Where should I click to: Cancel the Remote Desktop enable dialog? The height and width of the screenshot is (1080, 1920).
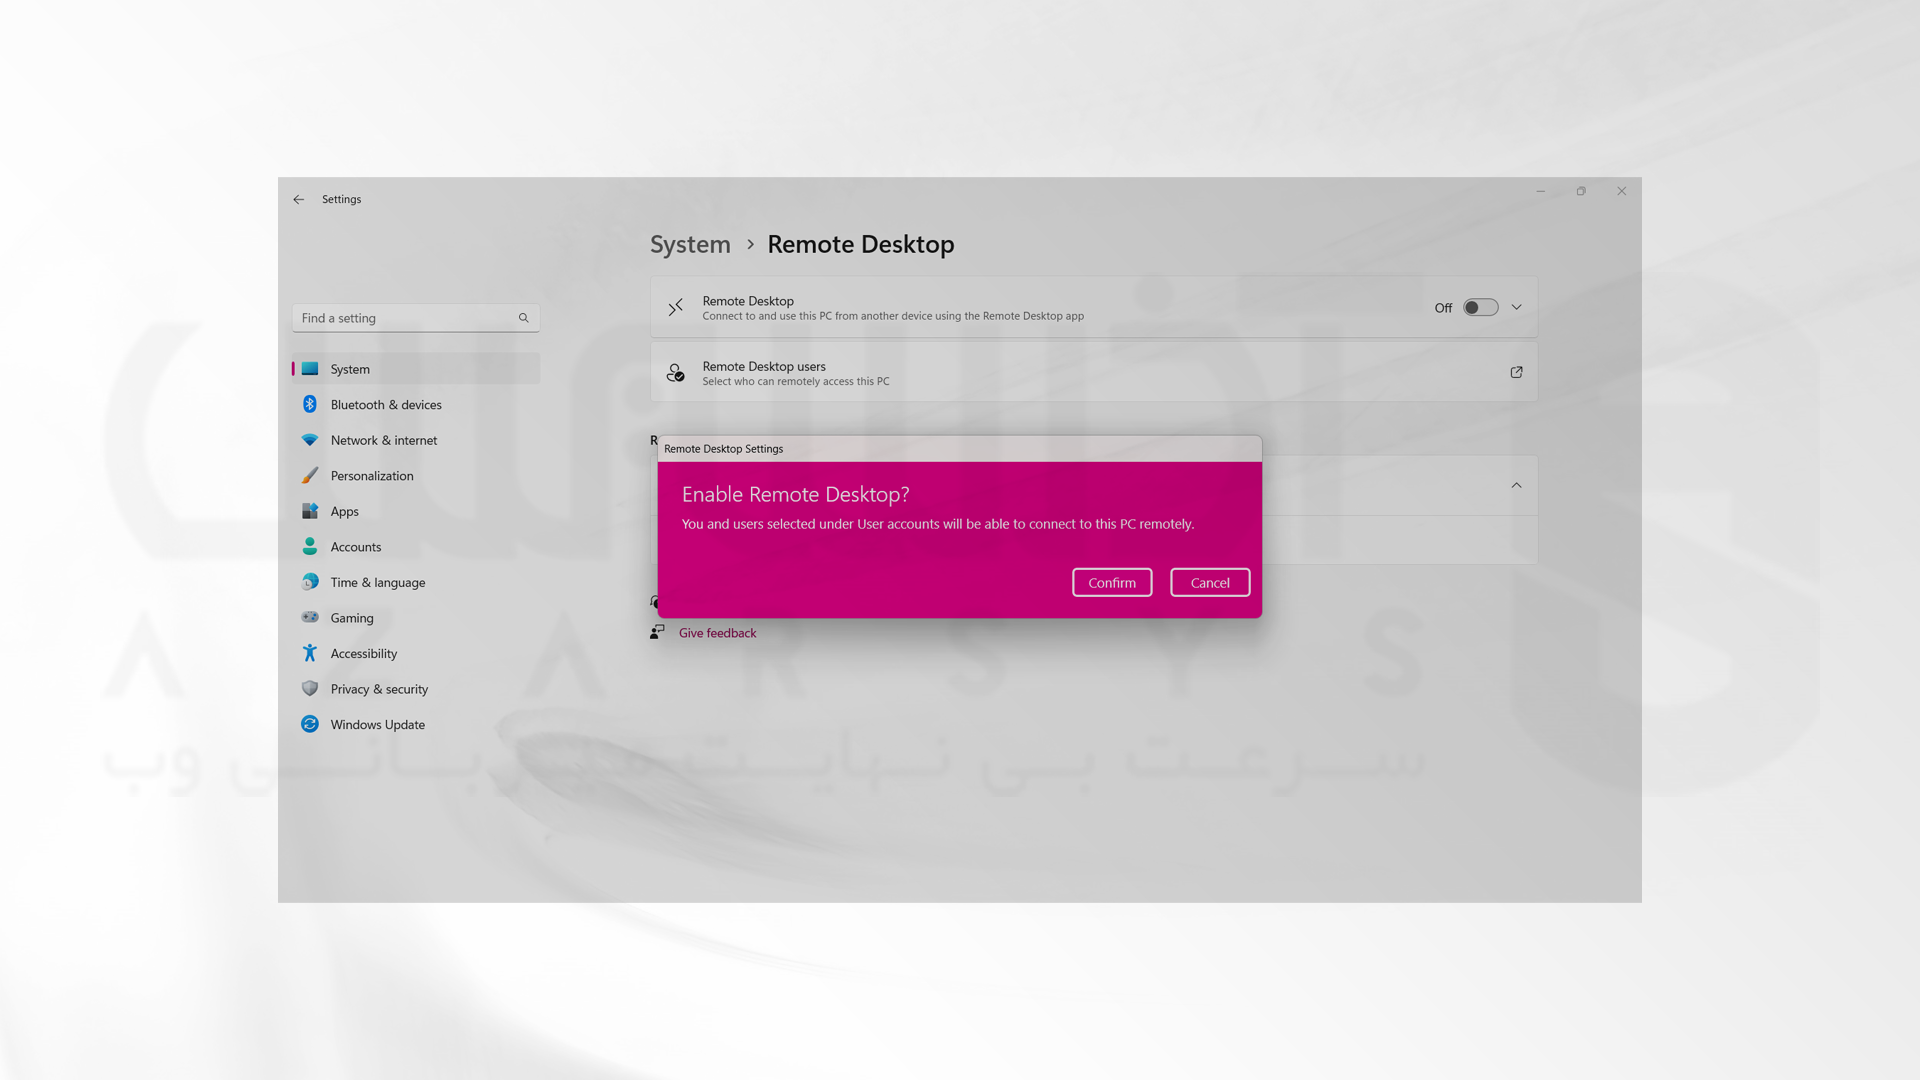[x=1209, y=582]
